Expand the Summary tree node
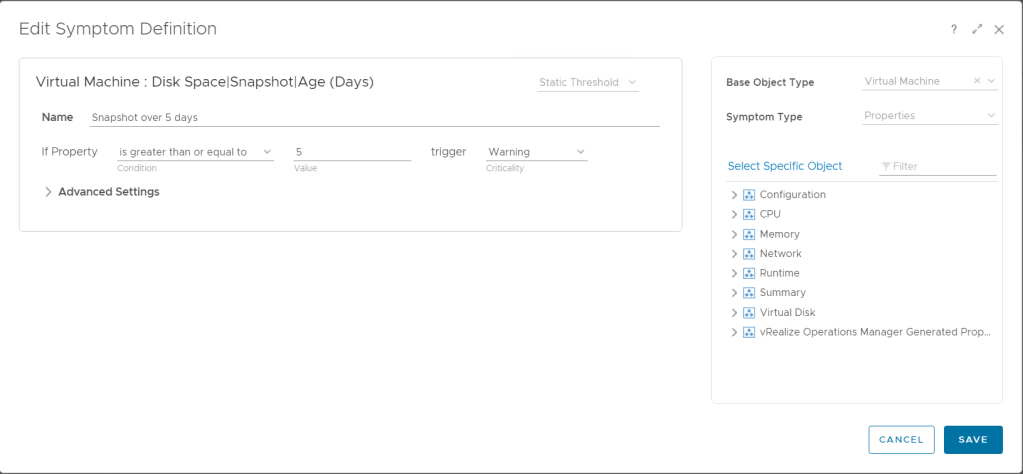Viewport: 1023px width, 474px height. coord(734,293)
